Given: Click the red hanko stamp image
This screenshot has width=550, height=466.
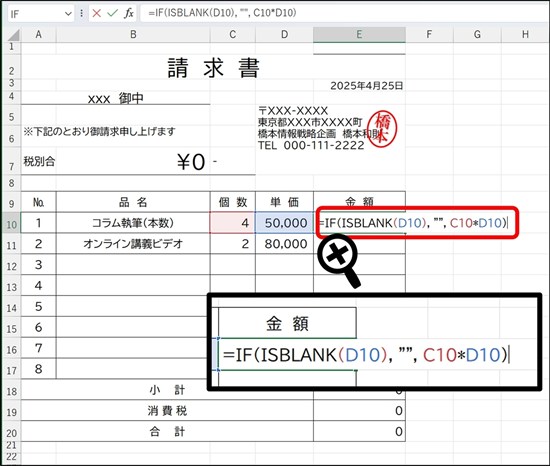Looking at the screenshot, I should (382, 129).
